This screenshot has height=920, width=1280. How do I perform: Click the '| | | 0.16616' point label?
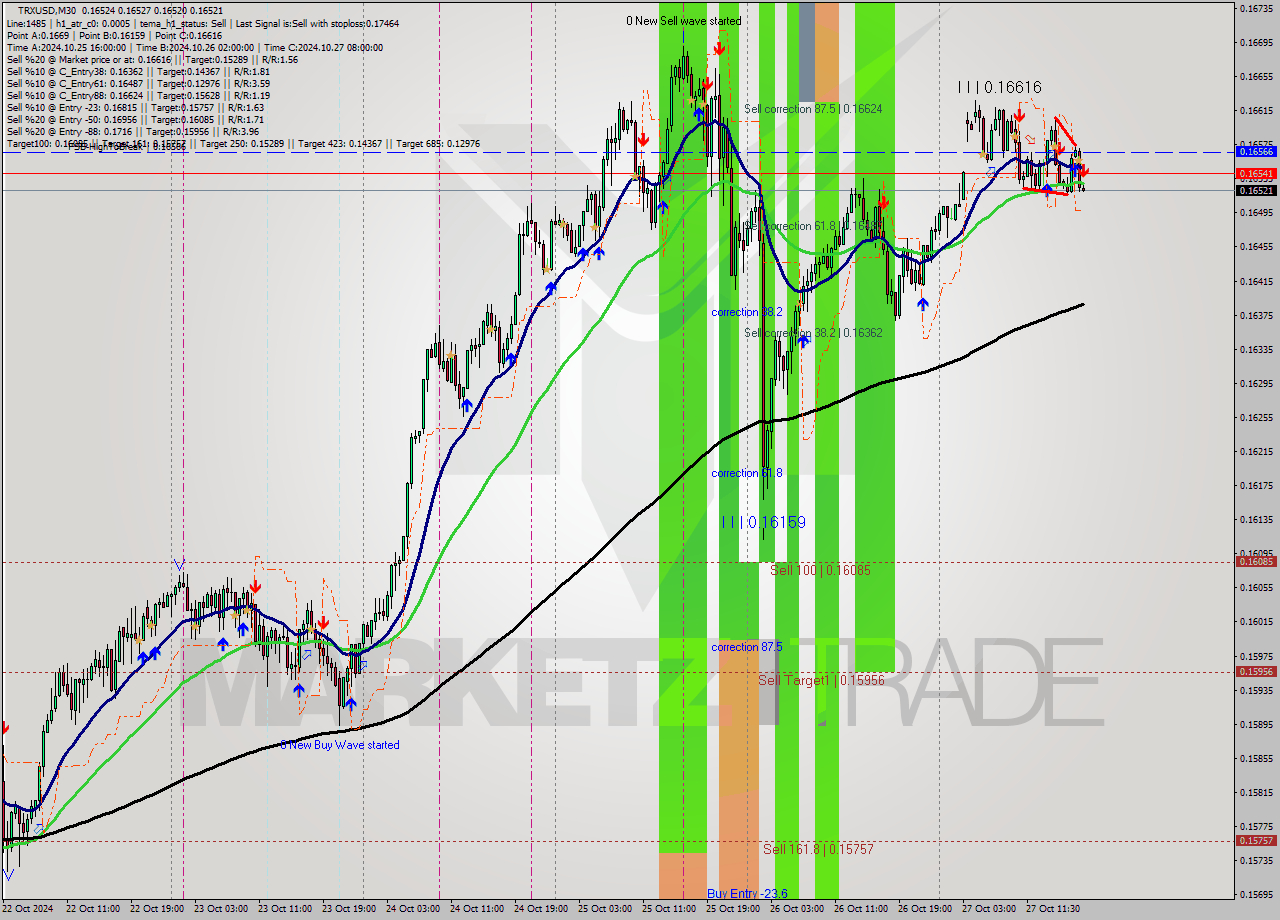pos(999,88)
